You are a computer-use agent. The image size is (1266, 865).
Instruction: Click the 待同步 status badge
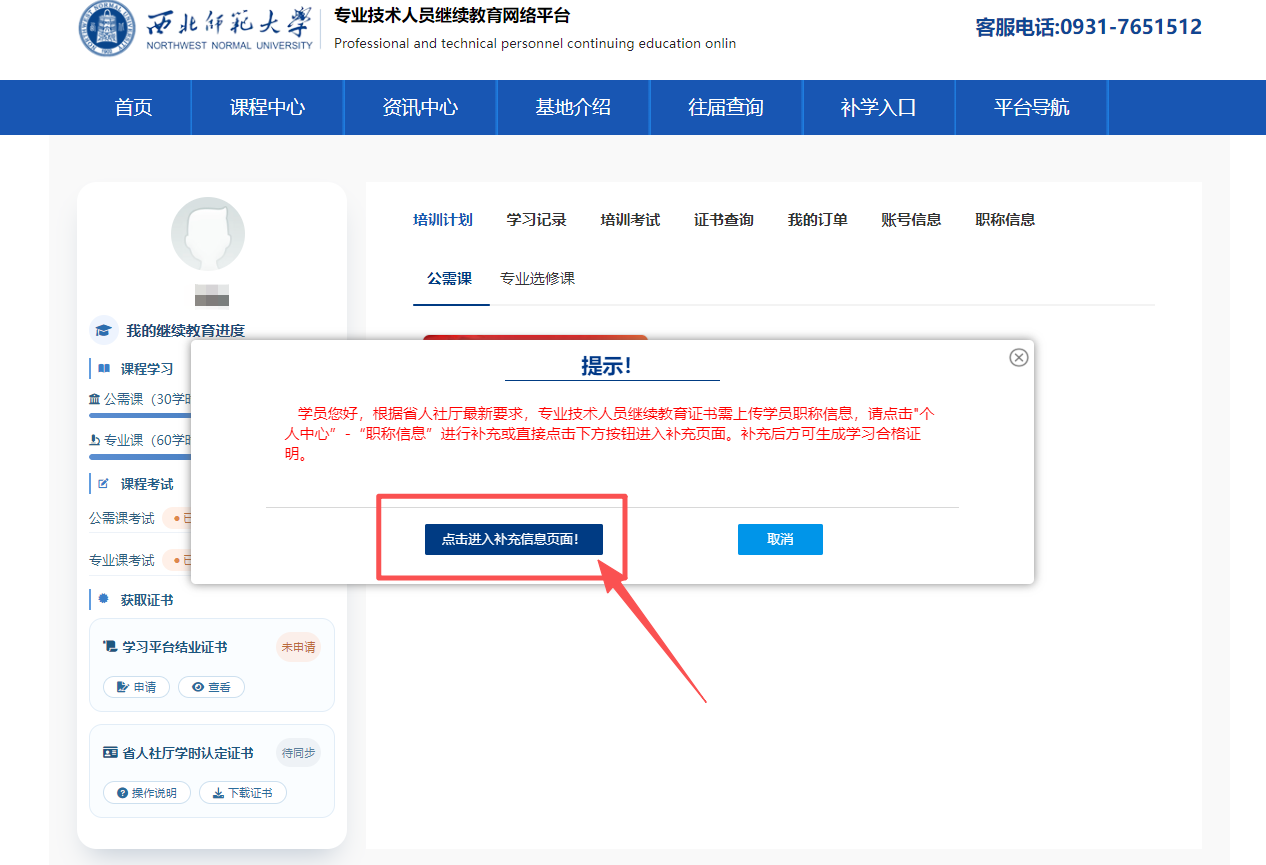(x=298, y=753)
